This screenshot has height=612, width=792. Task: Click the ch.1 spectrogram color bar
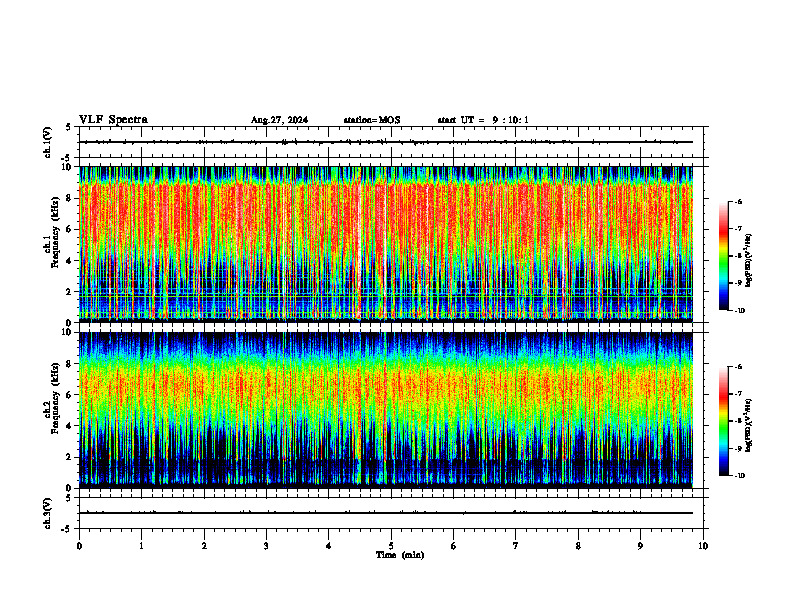723,256
